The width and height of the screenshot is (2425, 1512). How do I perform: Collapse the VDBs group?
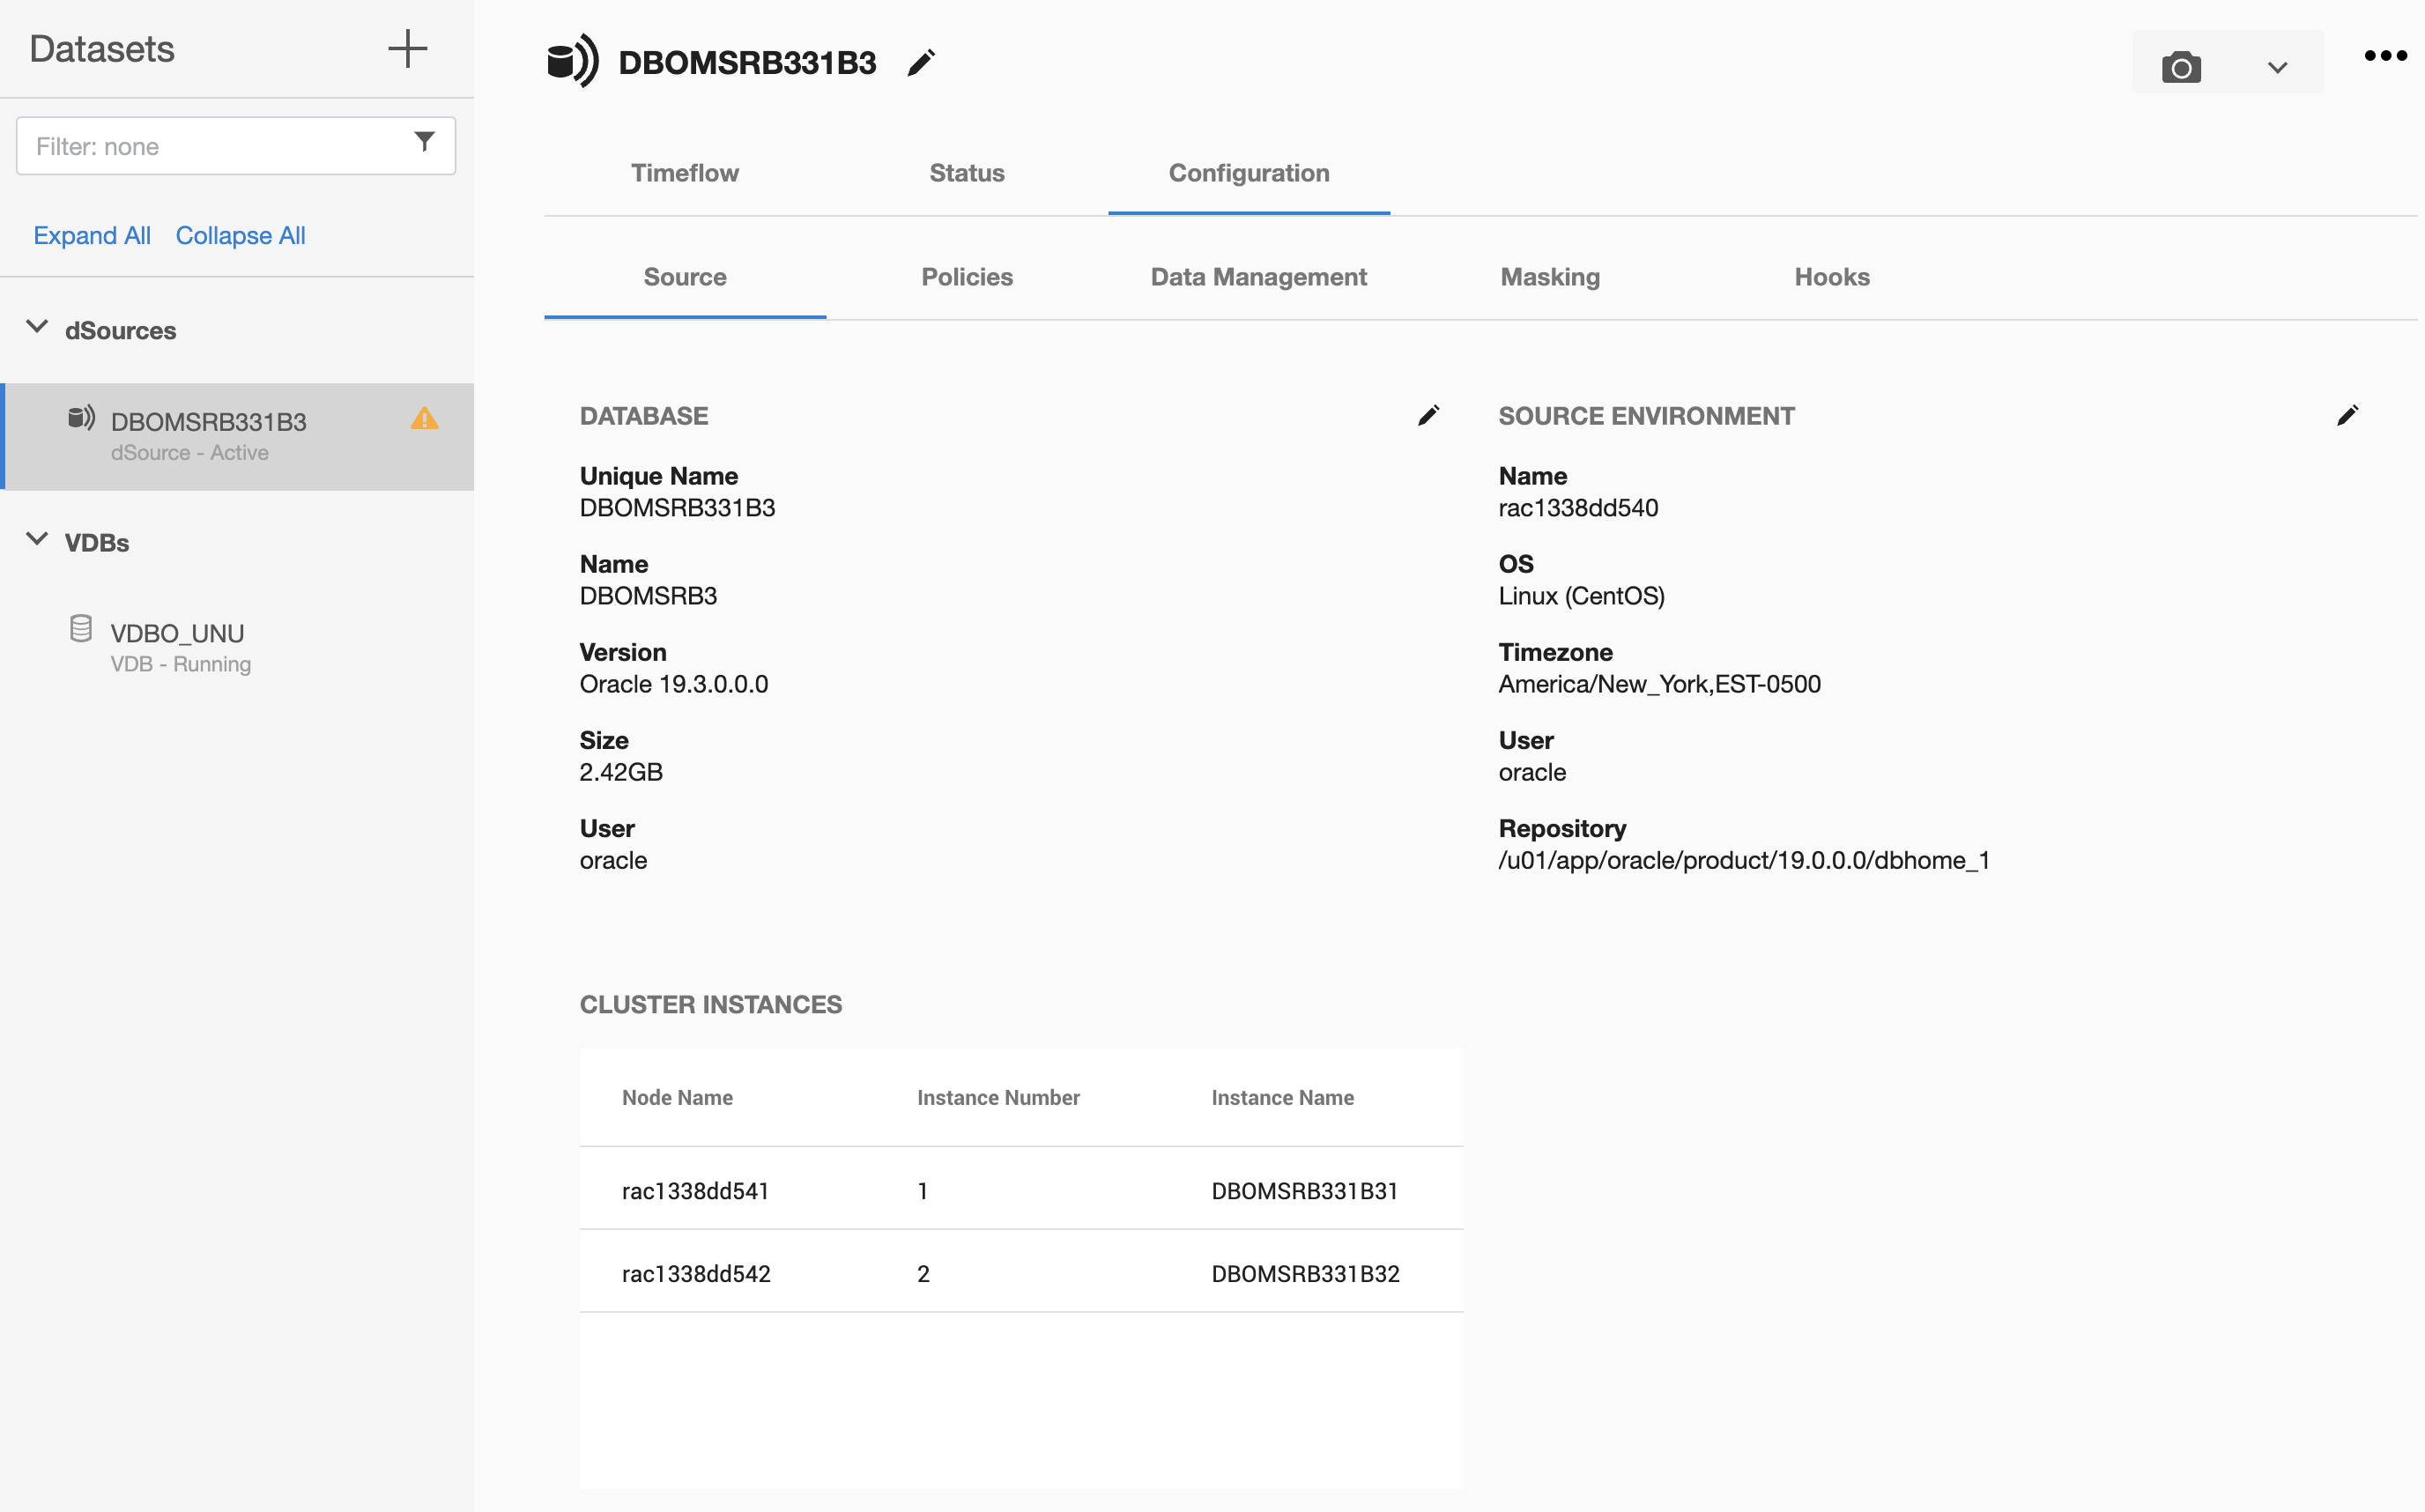37,539
